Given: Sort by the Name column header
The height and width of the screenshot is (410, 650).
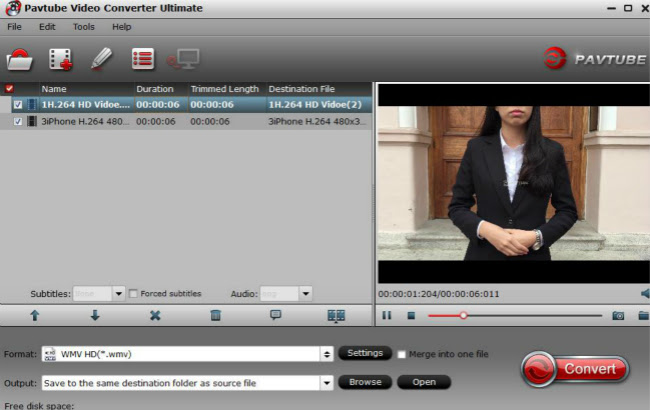Looking at the screenshot, I should pos(54,89).
